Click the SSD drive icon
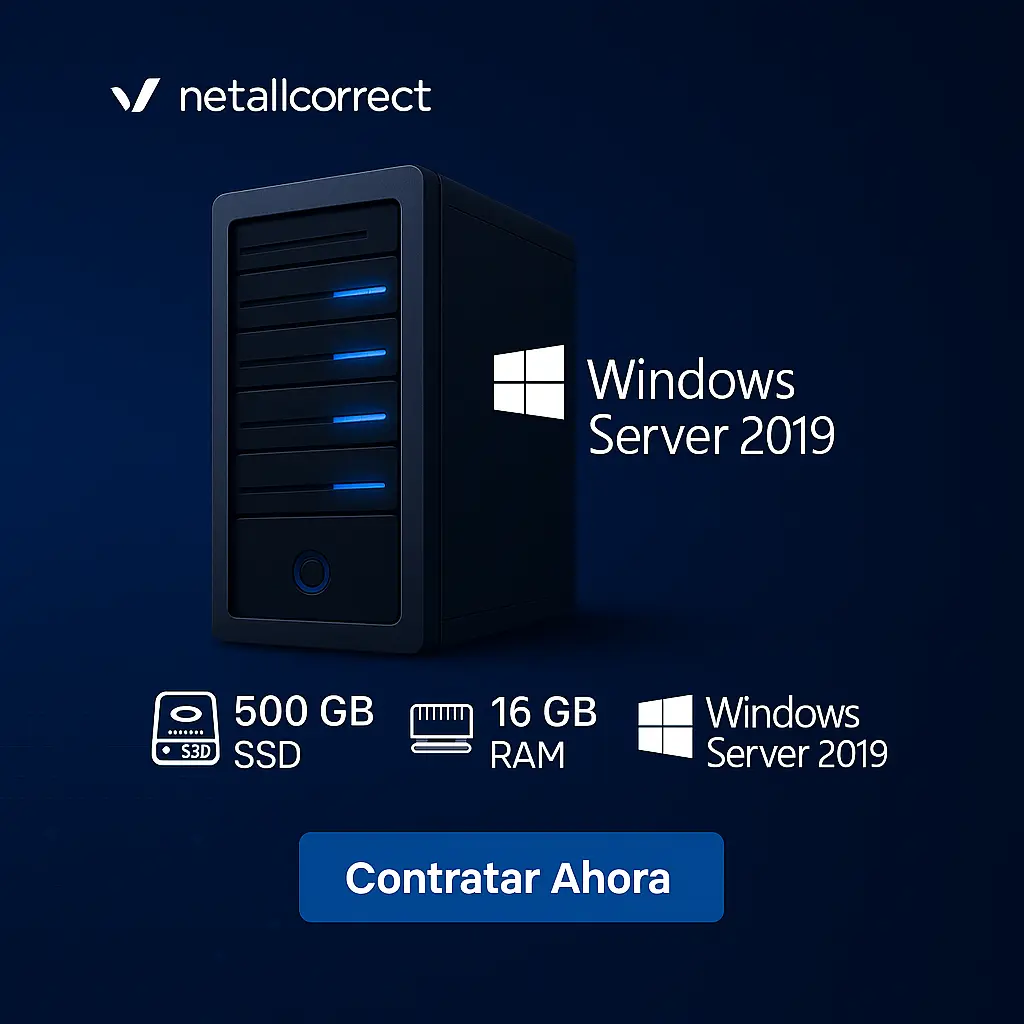Viewport: 1024px width, 1024px height. pos(185,728)
